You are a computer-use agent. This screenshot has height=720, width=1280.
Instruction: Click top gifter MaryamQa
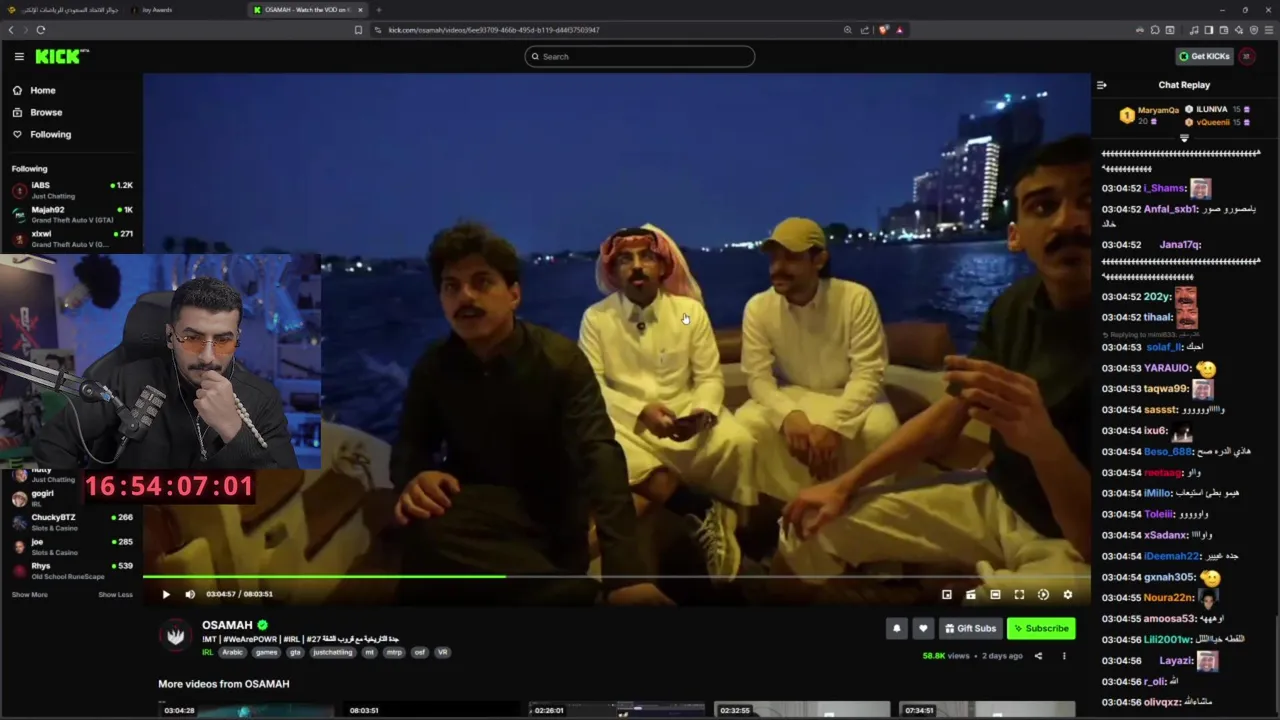(1158, 110)
